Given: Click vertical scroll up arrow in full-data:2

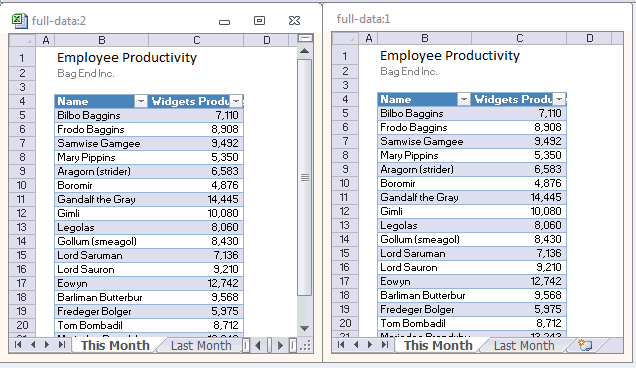Looking at the screenshot, I should click(305, 51).
